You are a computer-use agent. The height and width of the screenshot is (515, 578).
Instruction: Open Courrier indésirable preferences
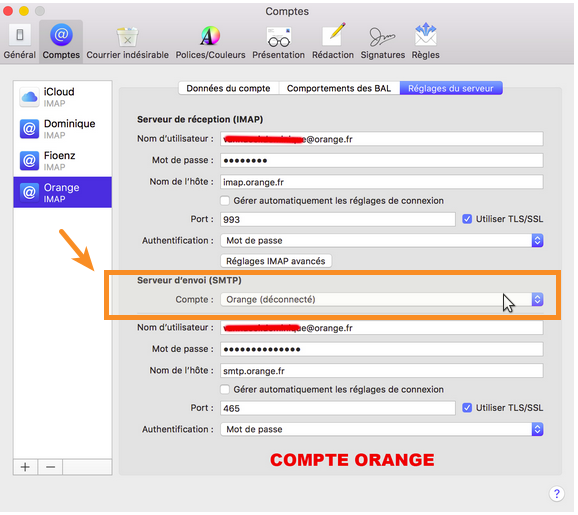[128, 43]
